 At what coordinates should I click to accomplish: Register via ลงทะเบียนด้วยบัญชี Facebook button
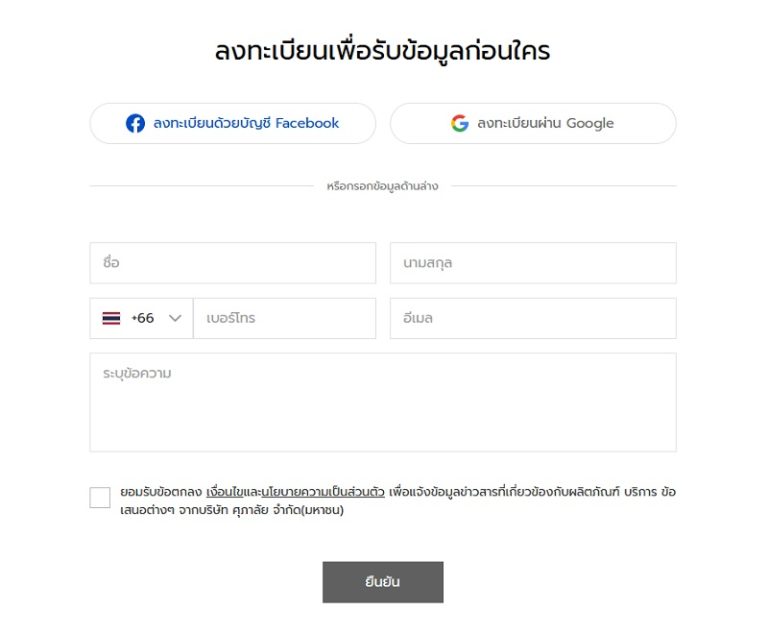(233, 123)
